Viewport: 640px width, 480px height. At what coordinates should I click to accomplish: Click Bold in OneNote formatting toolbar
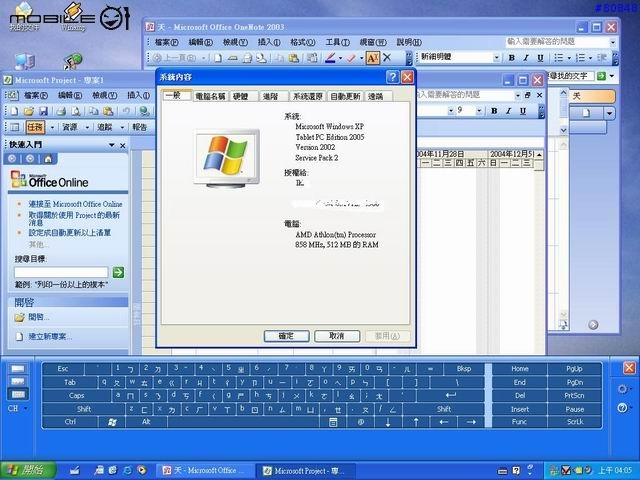click(511, 58)
